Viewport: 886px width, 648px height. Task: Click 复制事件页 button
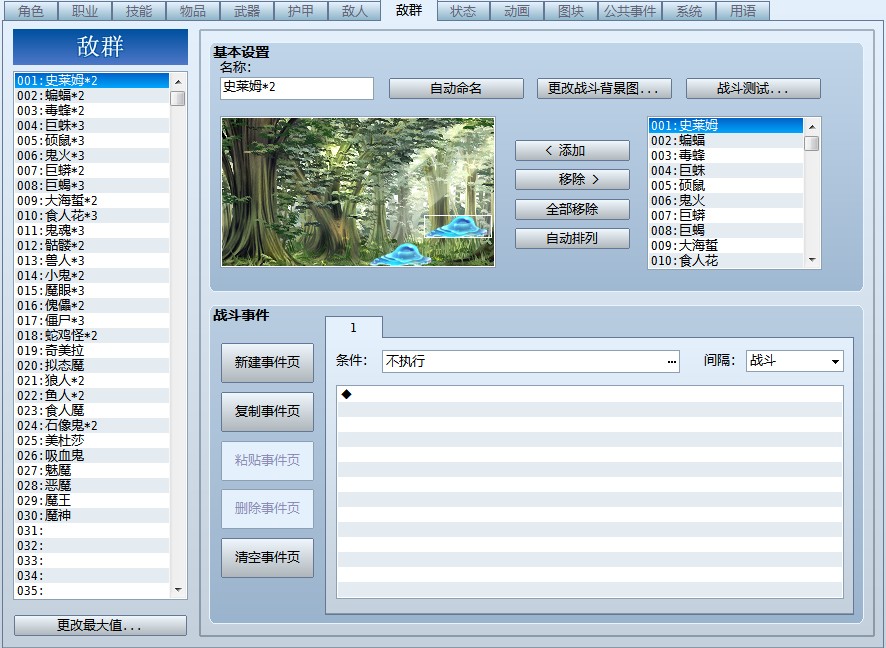pyautogui.click(x=267, y=411)
